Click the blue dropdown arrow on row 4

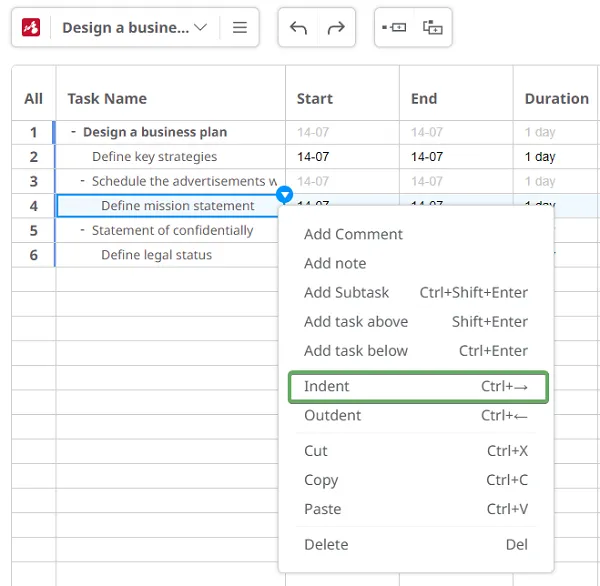[x=285, y=194]
